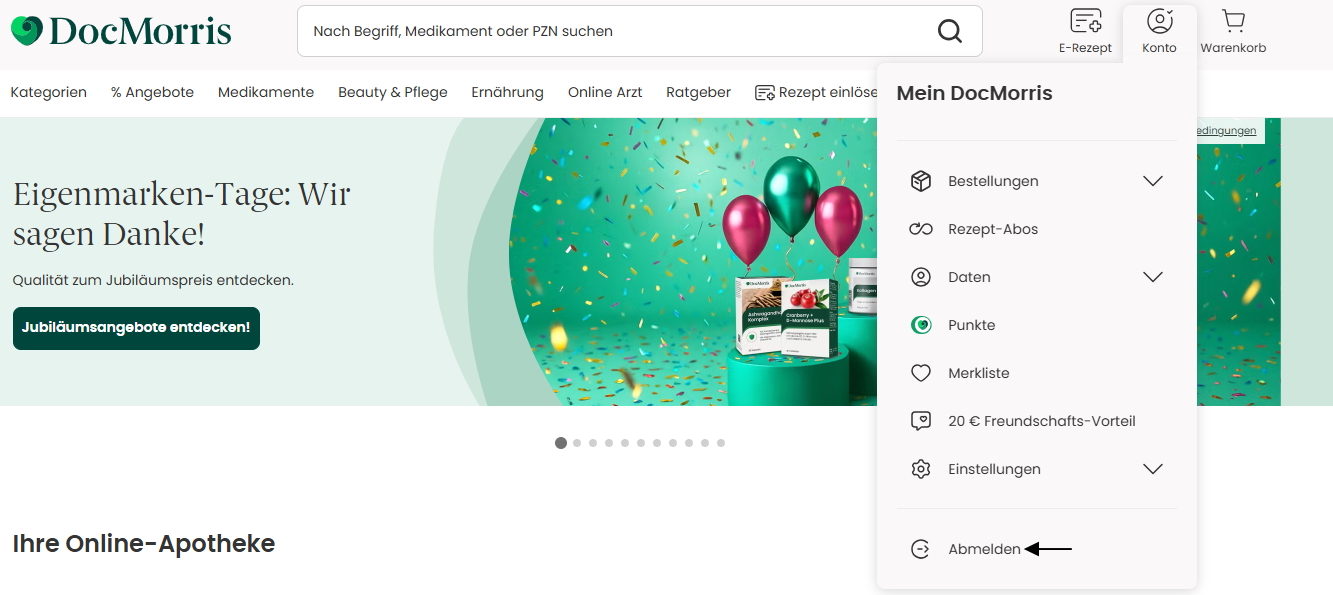Open Beauty & Pflege section
The height and width of the screenshot is (595, 1333).
(393, 92)
